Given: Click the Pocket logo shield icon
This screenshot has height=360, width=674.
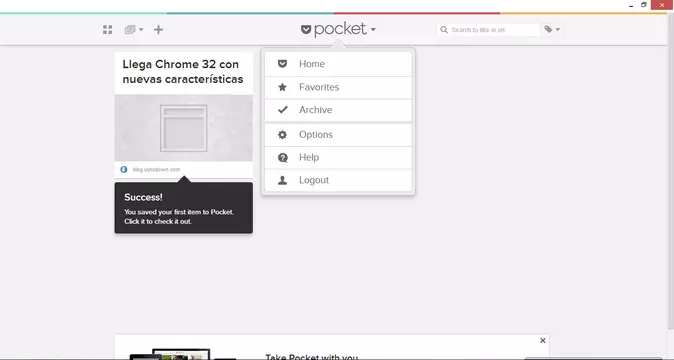Looking at the screenshot, I should 306,30.
